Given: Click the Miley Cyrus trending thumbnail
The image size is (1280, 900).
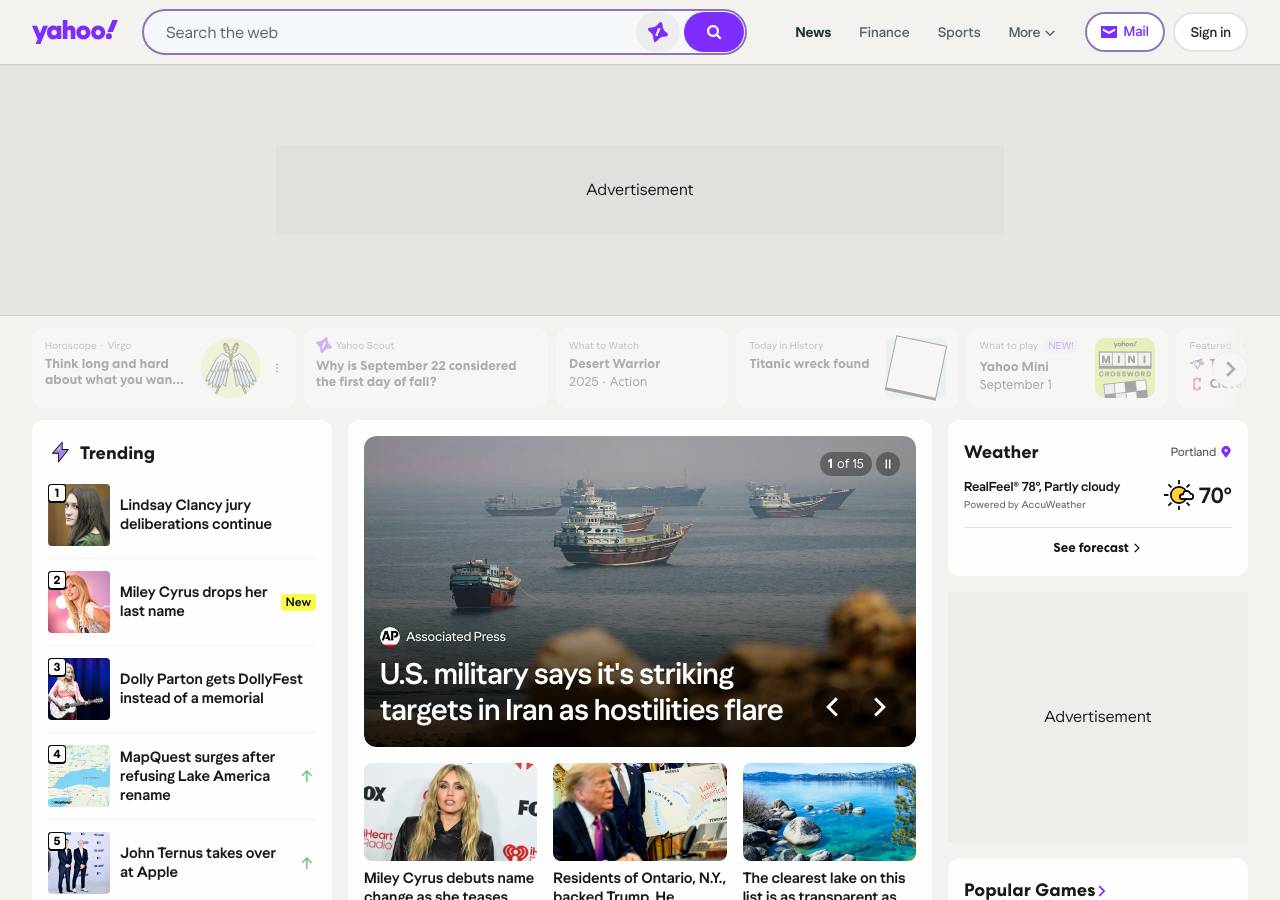Looking at the screenshot, I should click(79, 602).
